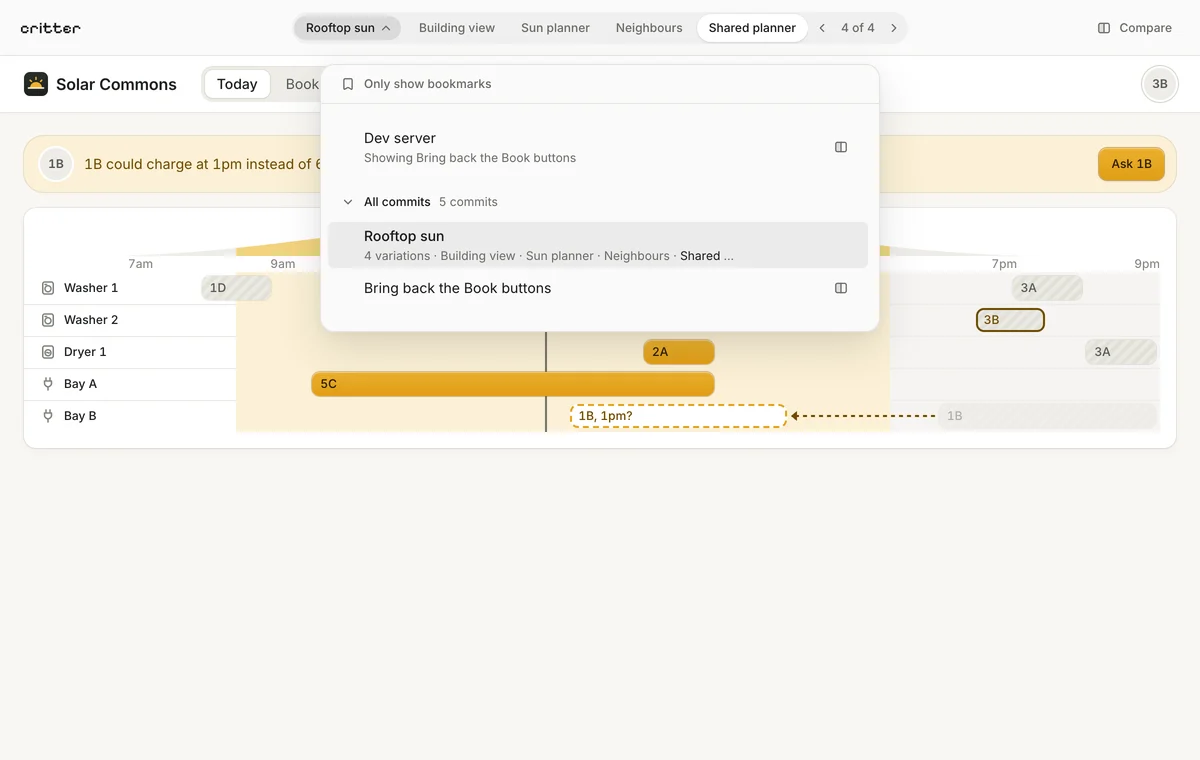Open the Neighbours variation tab

click(x=649, y=28)
